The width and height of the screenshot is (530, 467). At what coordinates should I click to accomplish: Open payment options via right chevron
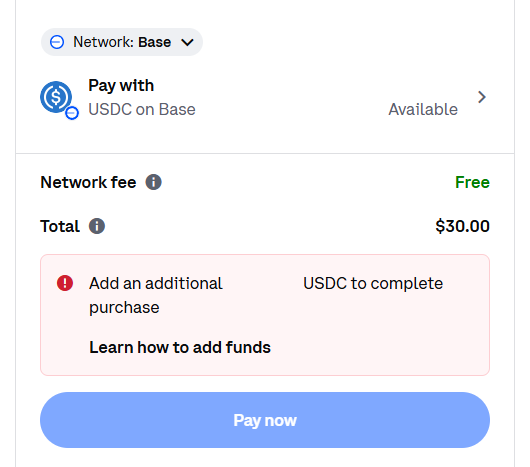coord(482,97)
